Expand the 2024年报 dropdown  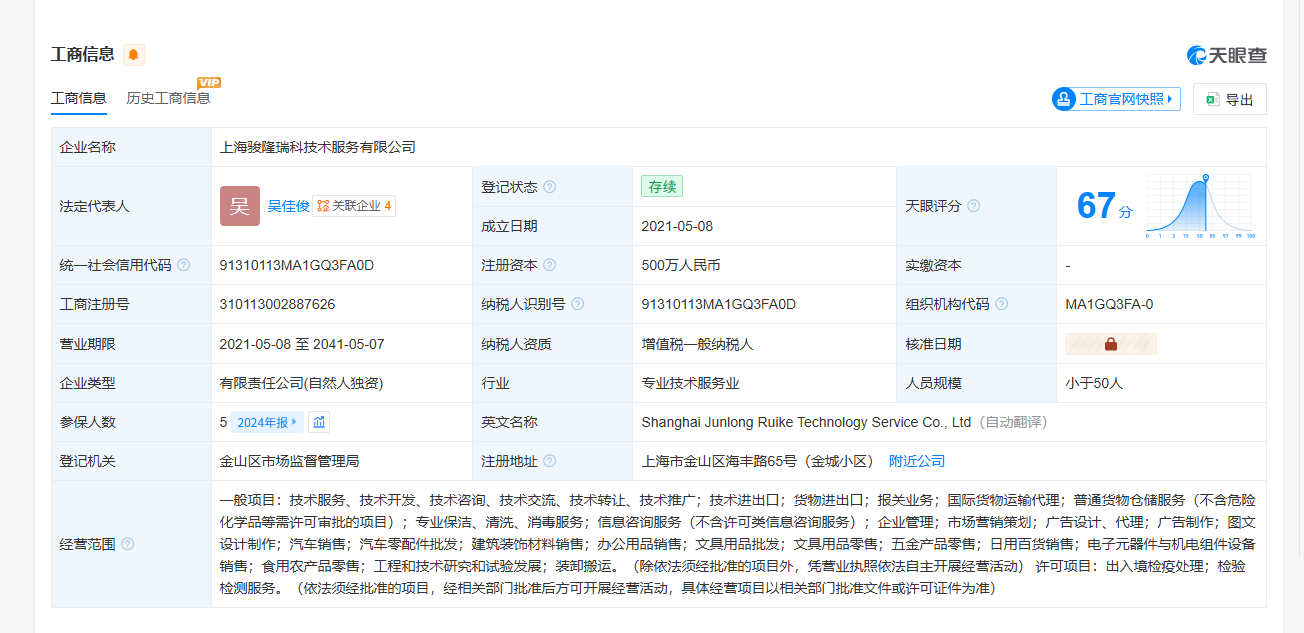point(267,422)
